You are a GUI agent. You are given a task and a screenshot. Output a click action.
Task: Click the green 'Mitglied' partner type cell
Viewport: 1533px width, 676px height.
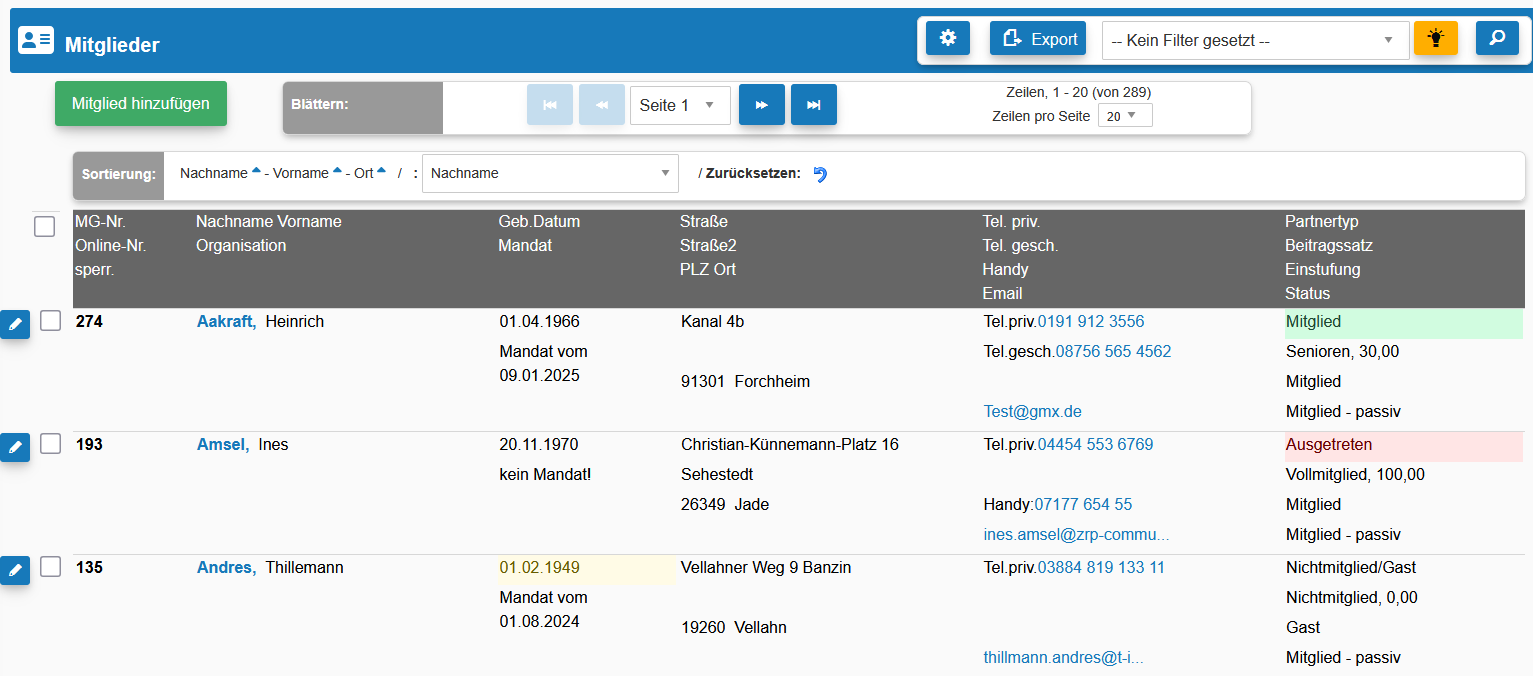point(1403,323)
